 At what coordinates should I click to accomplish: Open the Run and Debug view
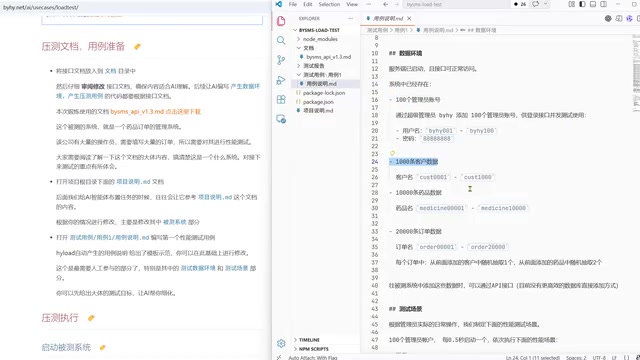(x=281, y=80)
